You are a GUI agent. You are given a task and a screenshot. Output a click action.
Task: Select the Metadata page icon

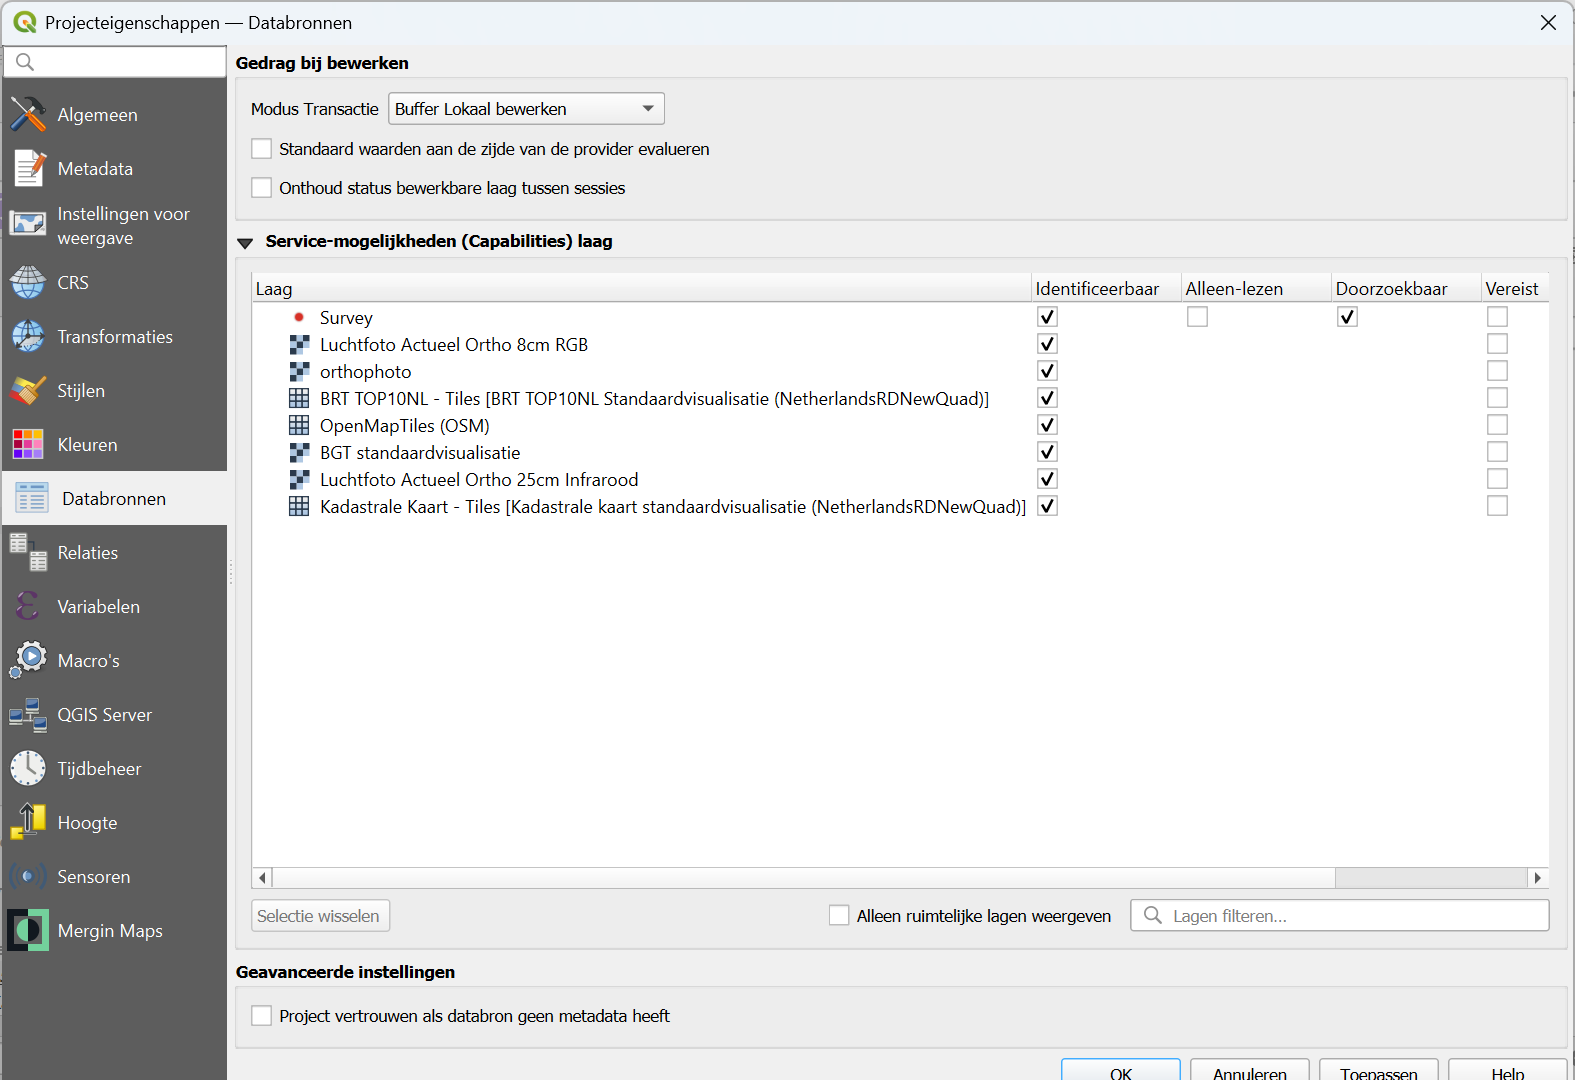[28, 168]
